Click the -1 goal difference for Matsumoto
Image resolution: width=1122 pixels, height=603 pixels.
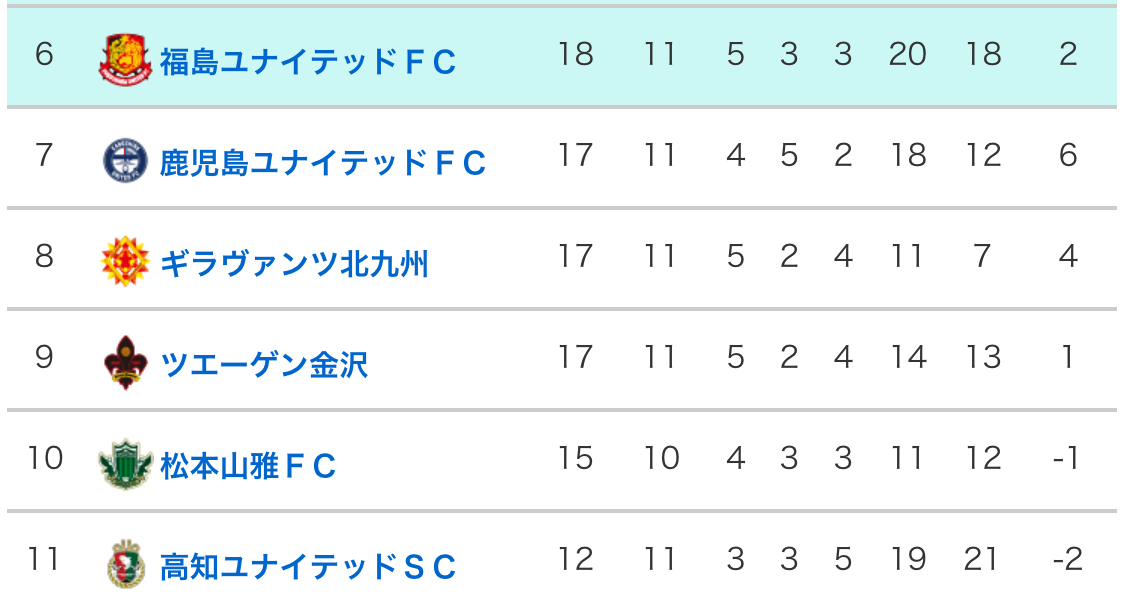pos(1066,458)
